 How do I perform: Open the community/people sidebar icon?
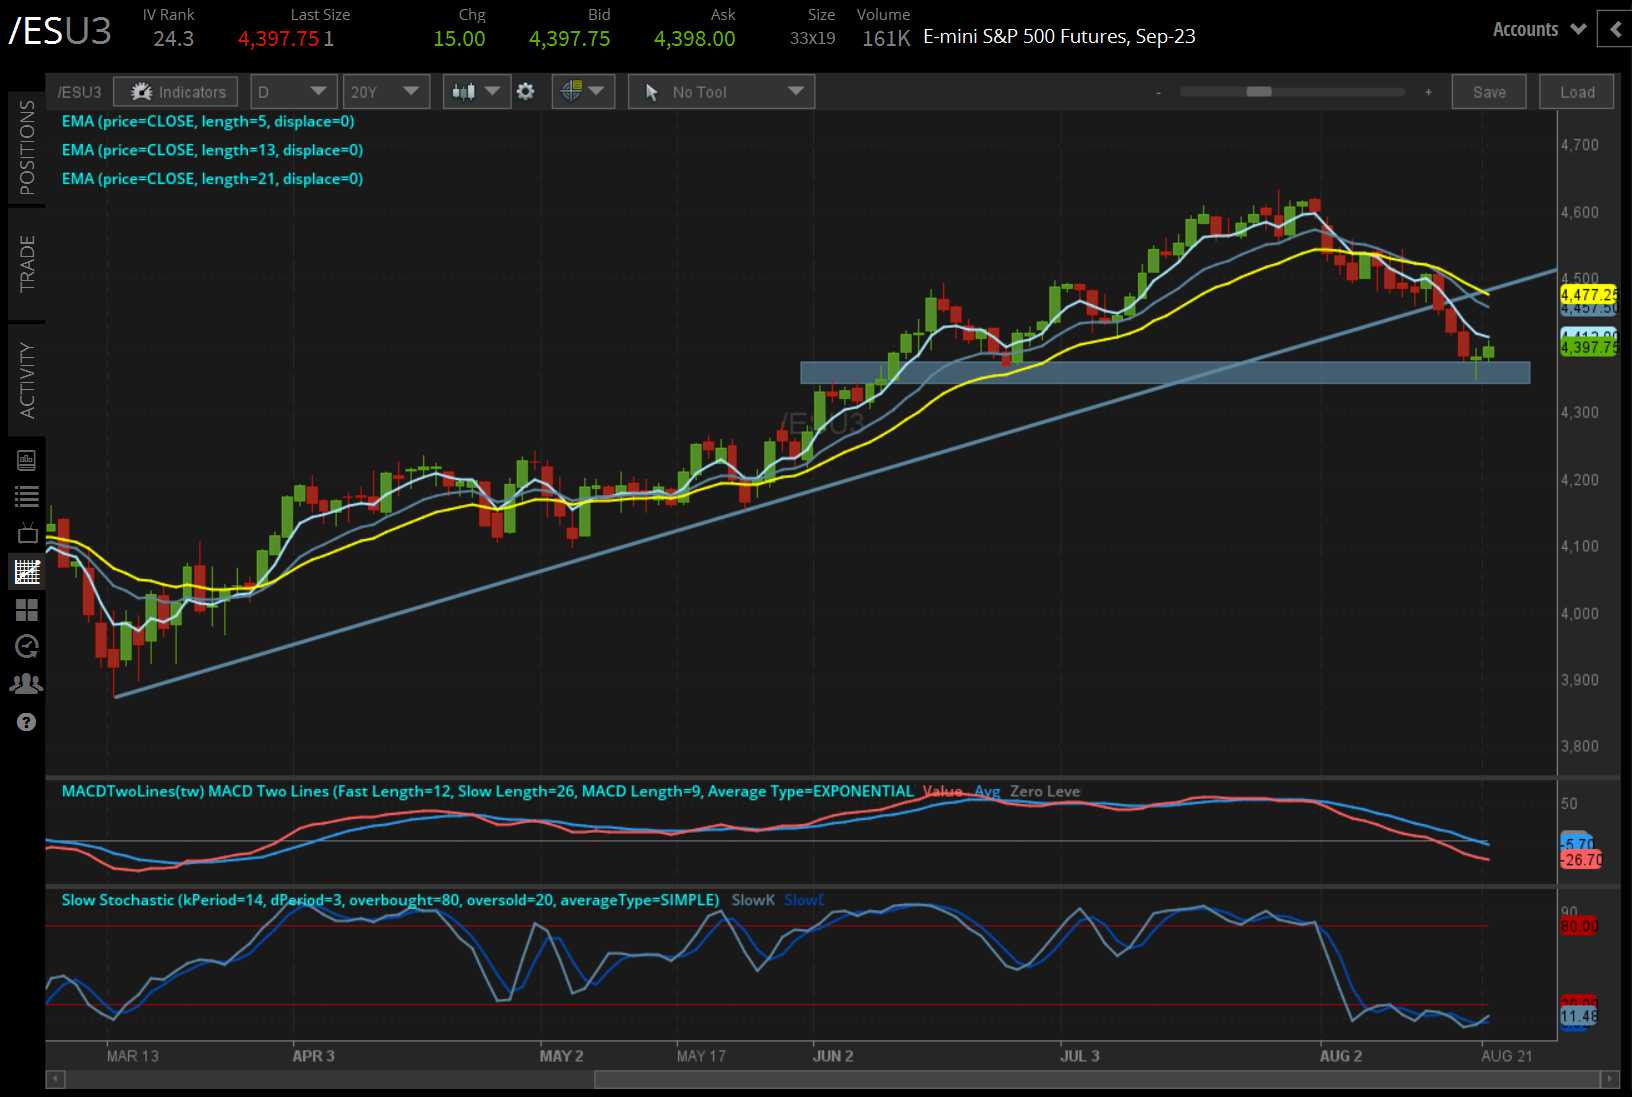pos(27,684)
